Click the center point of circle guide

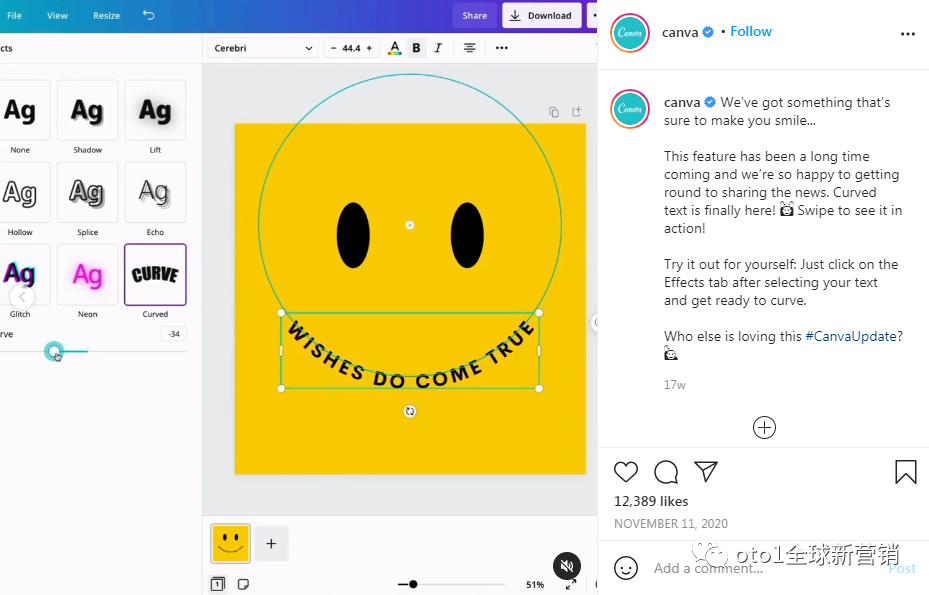point(409,225)
